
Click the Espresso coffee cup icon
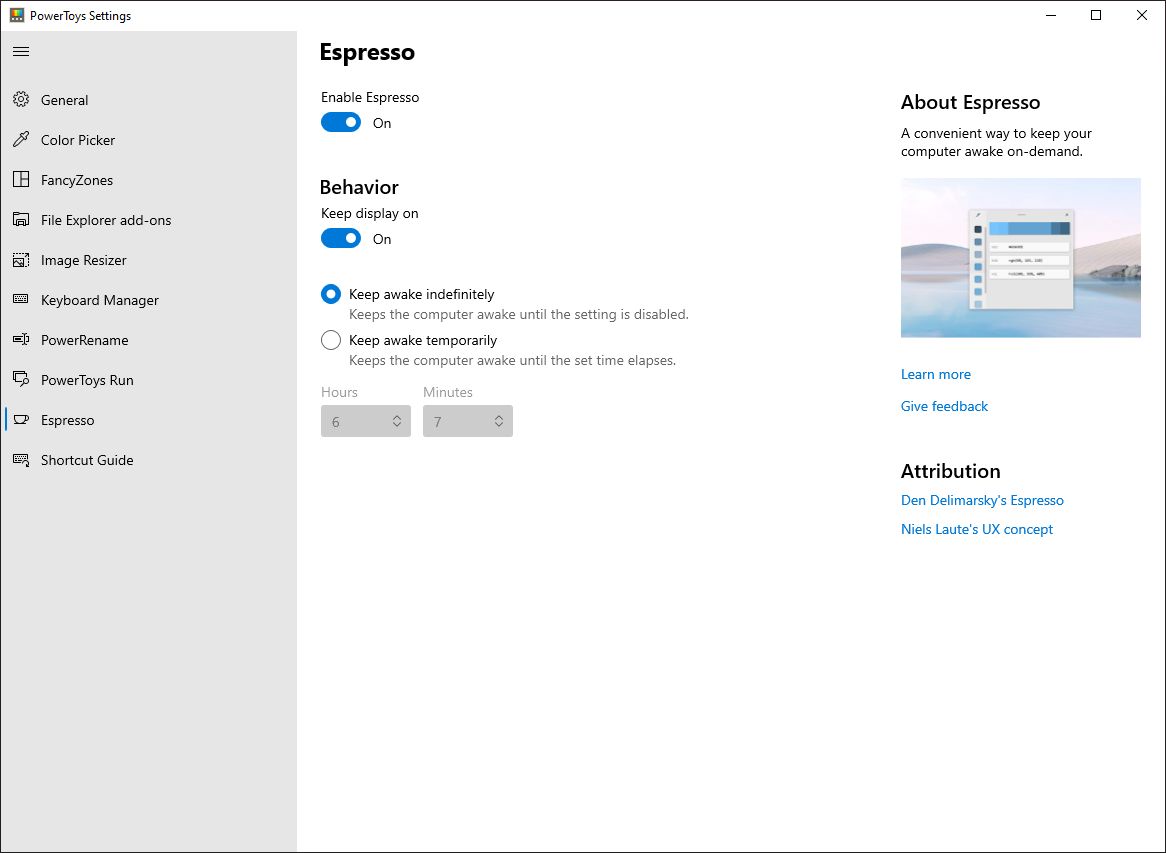coord(21,420)
